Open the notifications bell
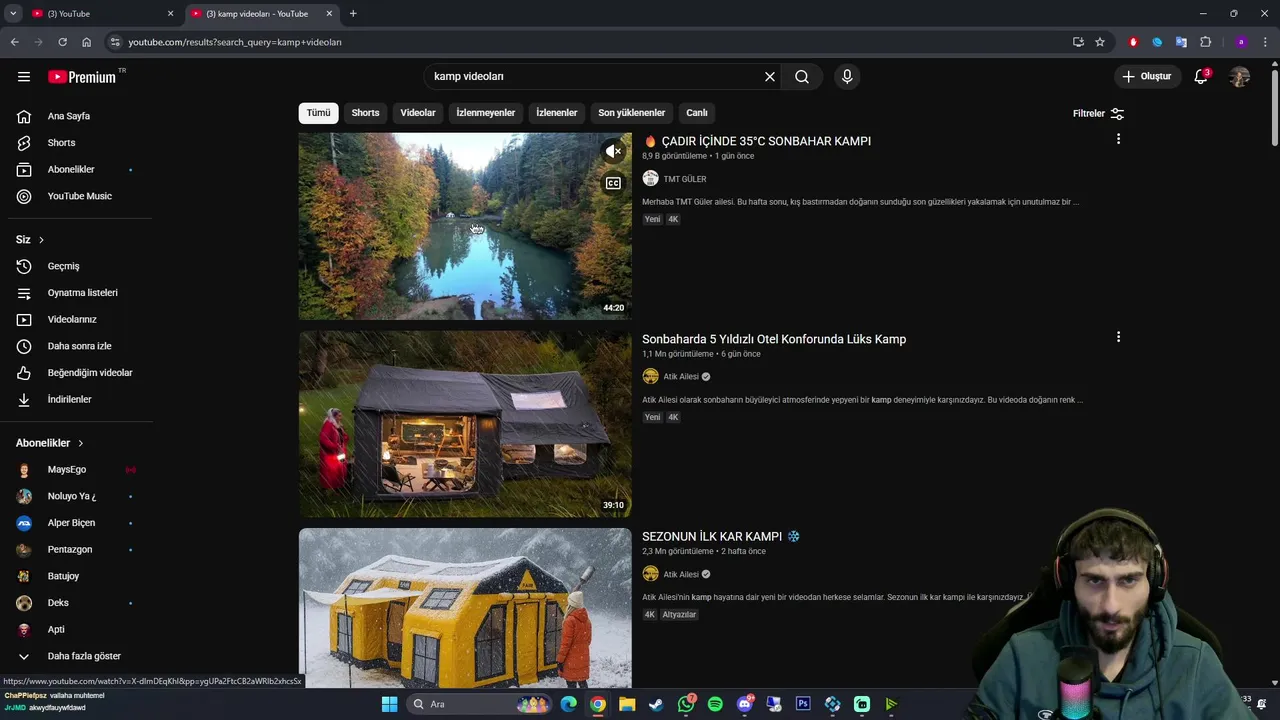The width and height of the screenshot is (1280, 720). pos(1201,77)
